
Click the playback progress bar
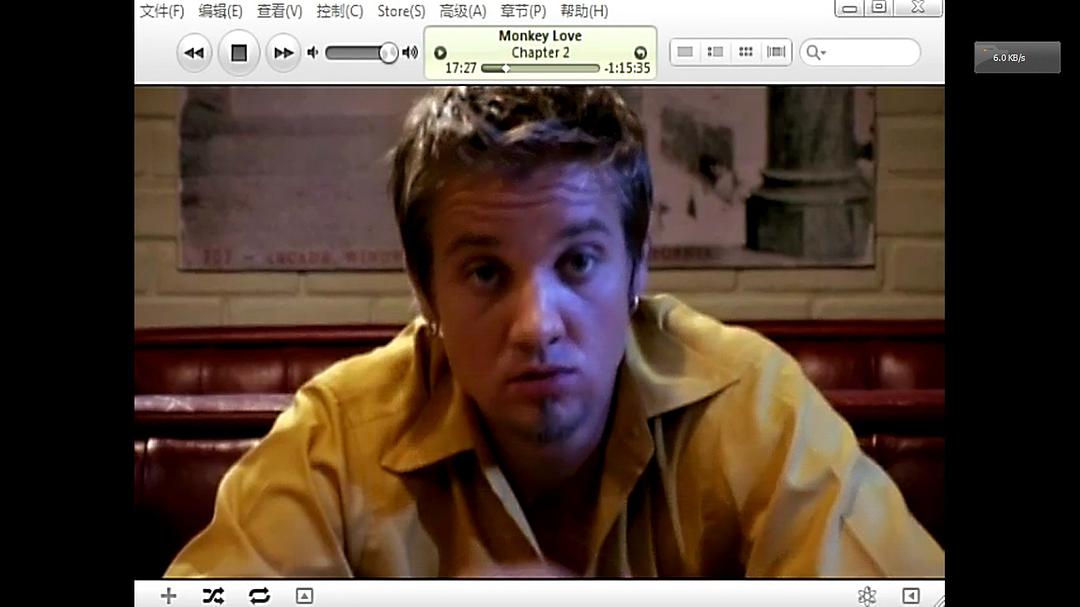[540, 69]
